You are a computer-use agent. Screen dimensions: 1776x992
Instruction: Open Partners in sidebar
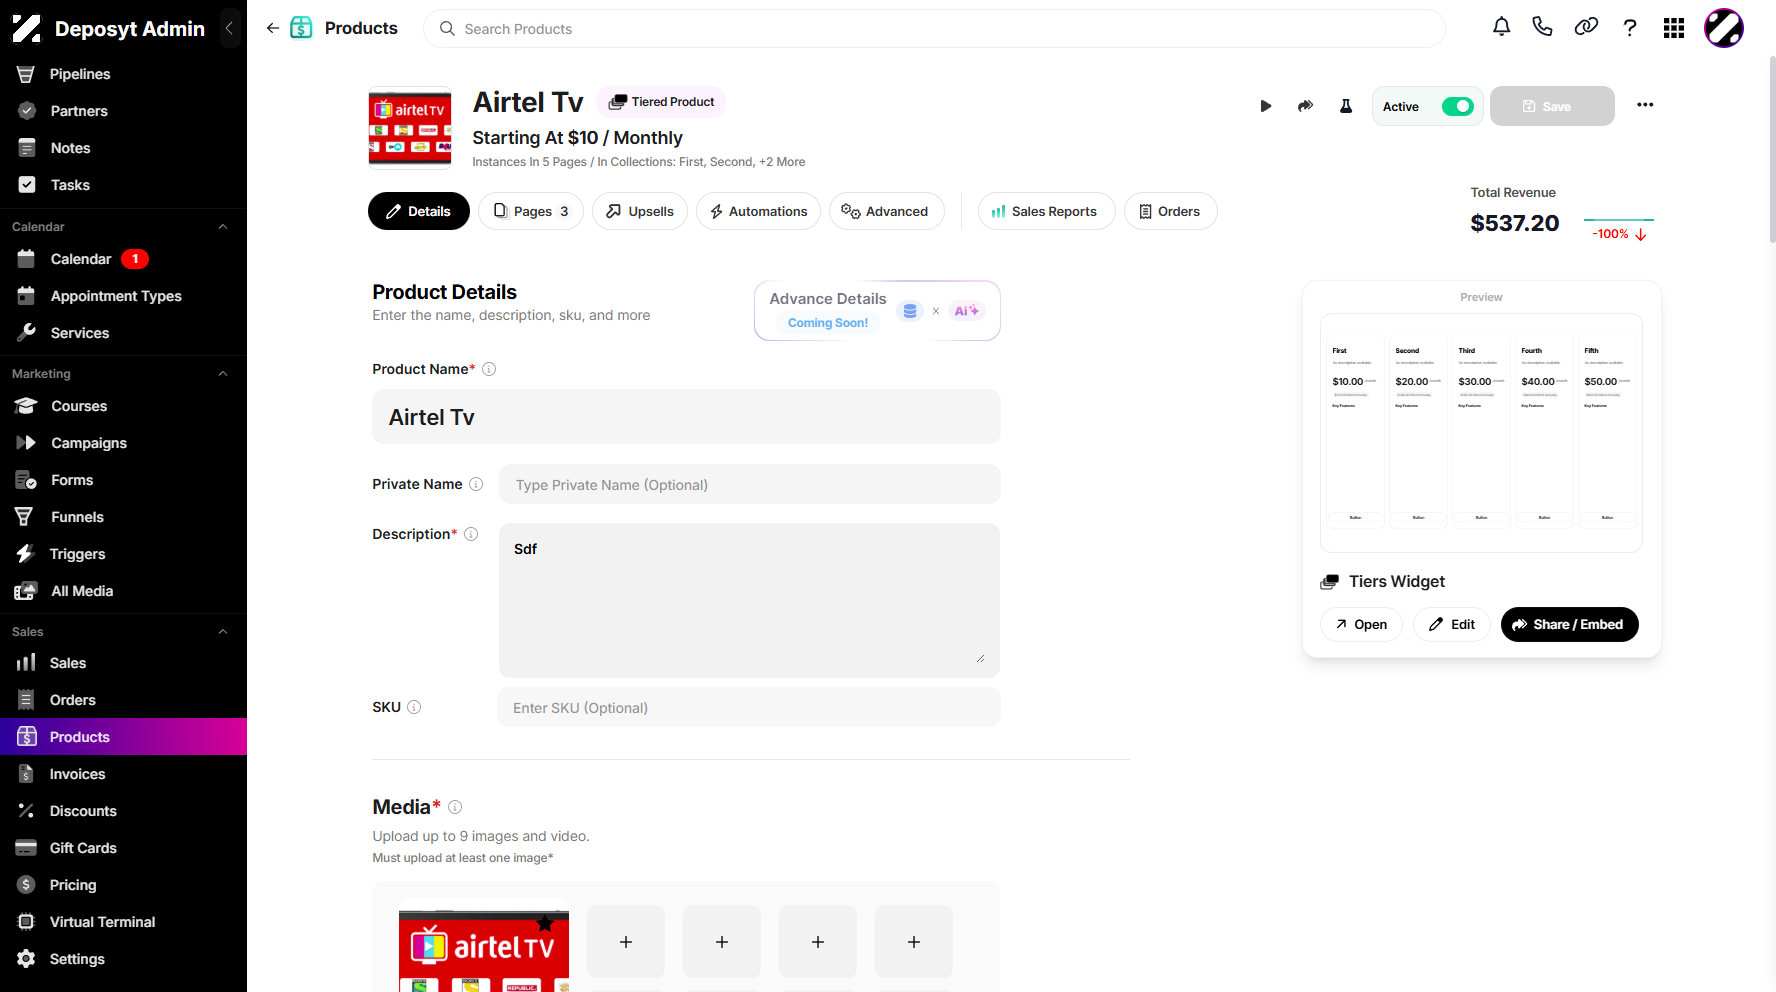click(123, 111)
